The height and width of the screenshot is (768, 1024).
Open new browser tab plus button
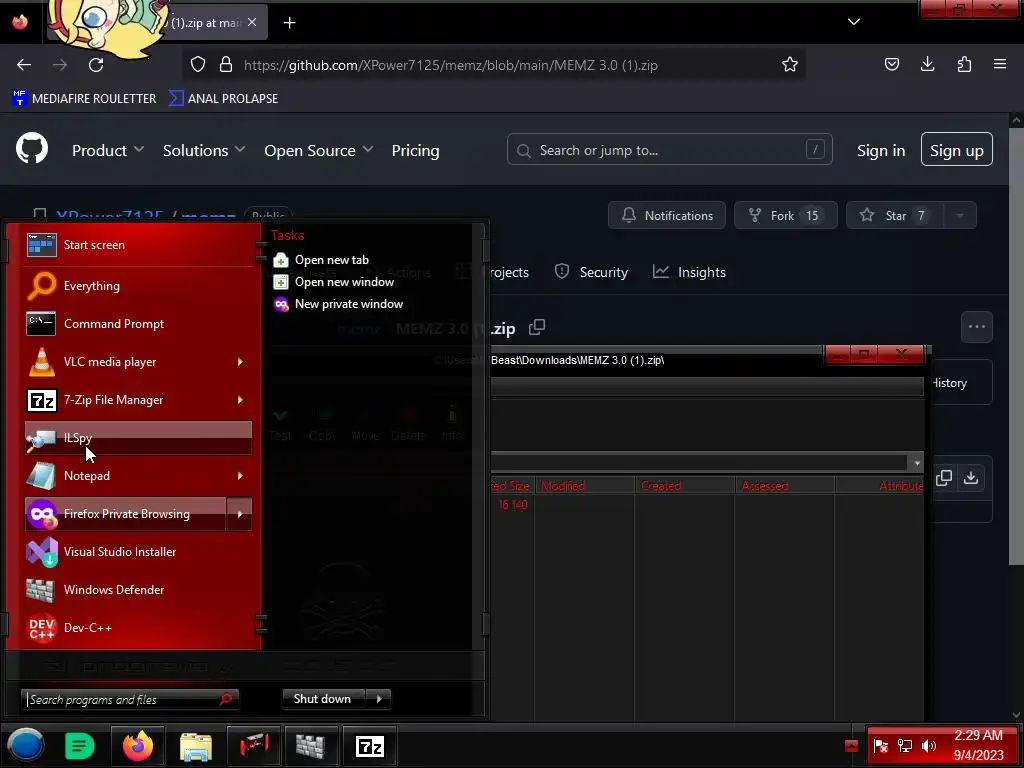click(x=289, y=23)
